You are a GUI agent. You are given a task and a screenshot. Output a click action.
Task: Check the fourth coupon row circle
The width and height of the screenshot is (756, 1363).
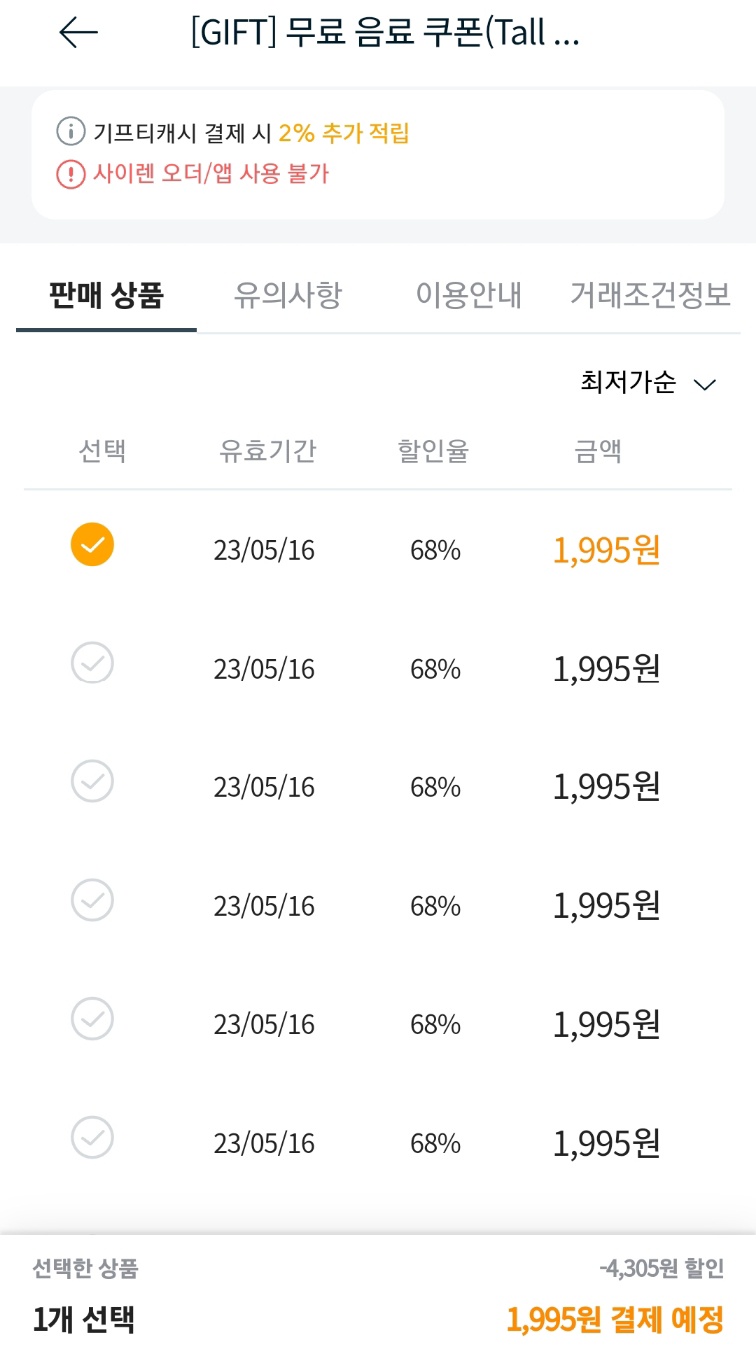tap(92, 900)
